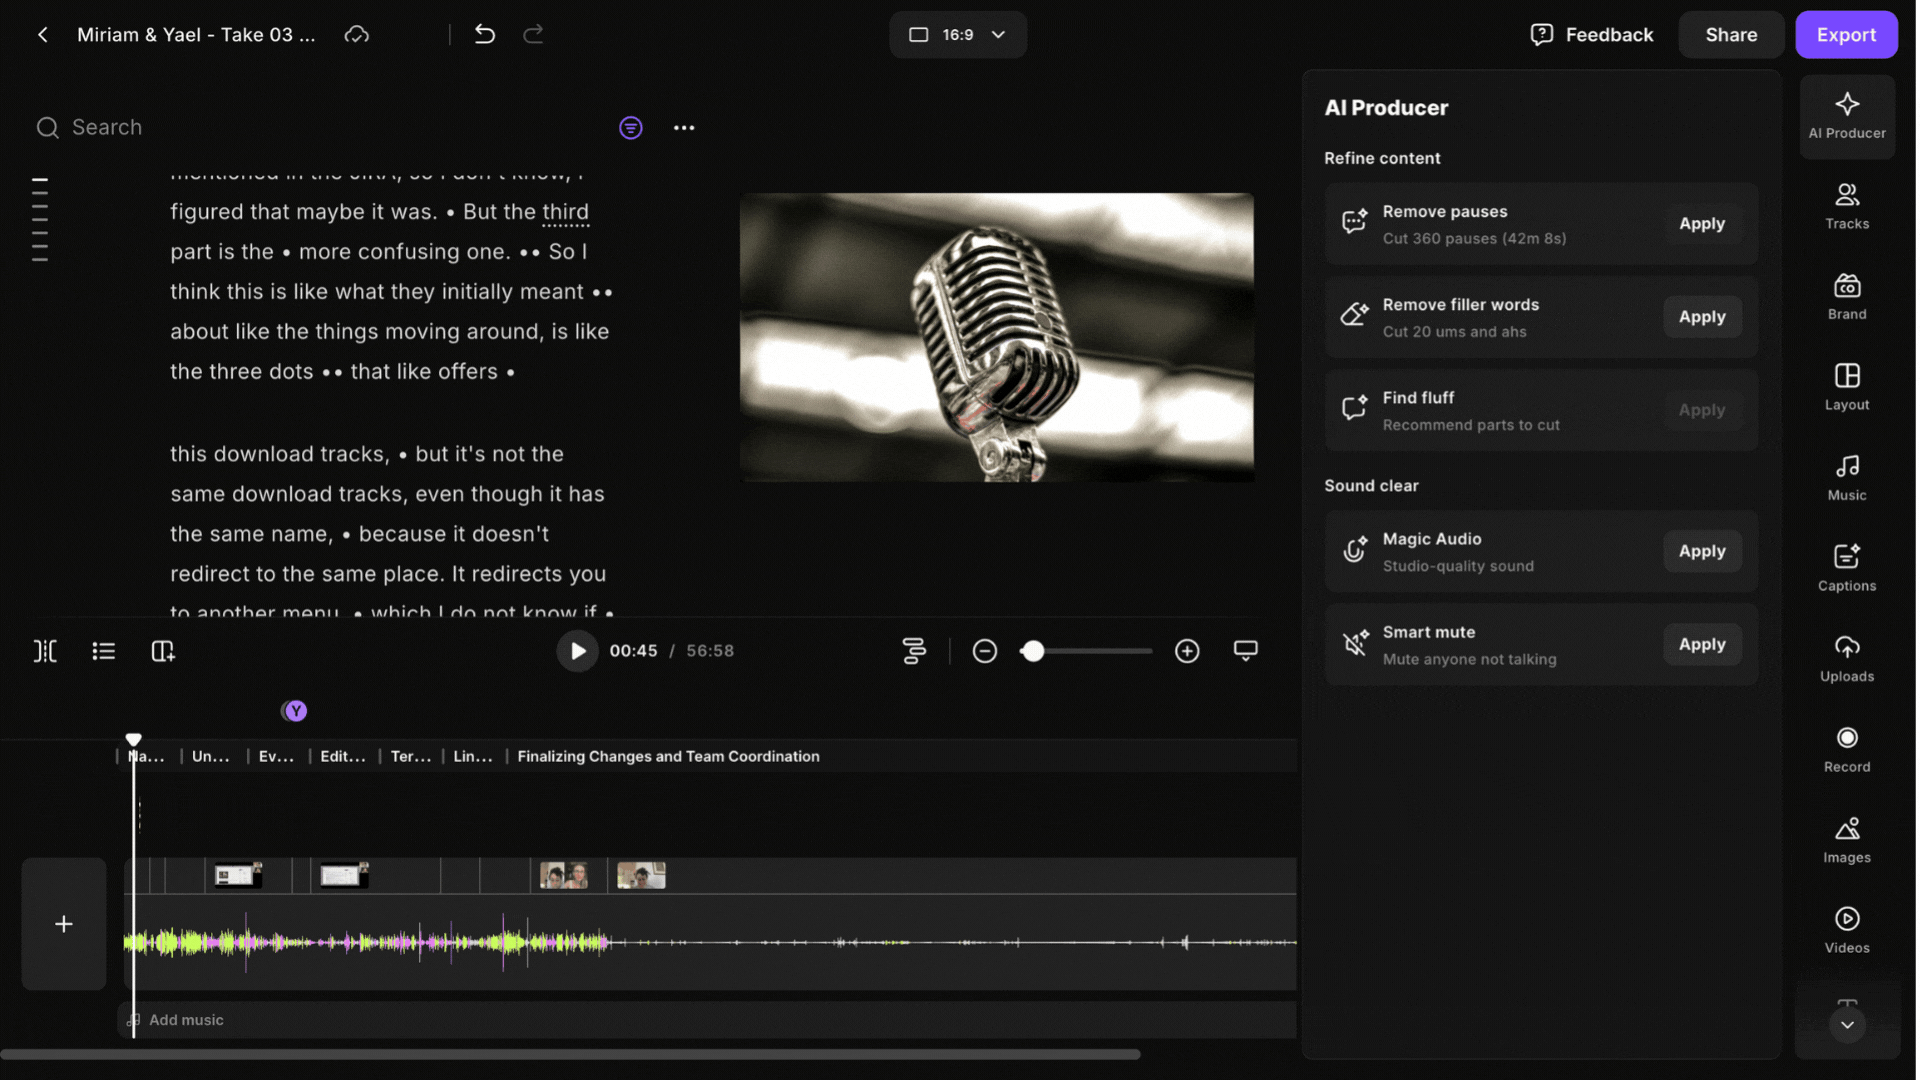Go back using the left arrow

click(42, 35)
